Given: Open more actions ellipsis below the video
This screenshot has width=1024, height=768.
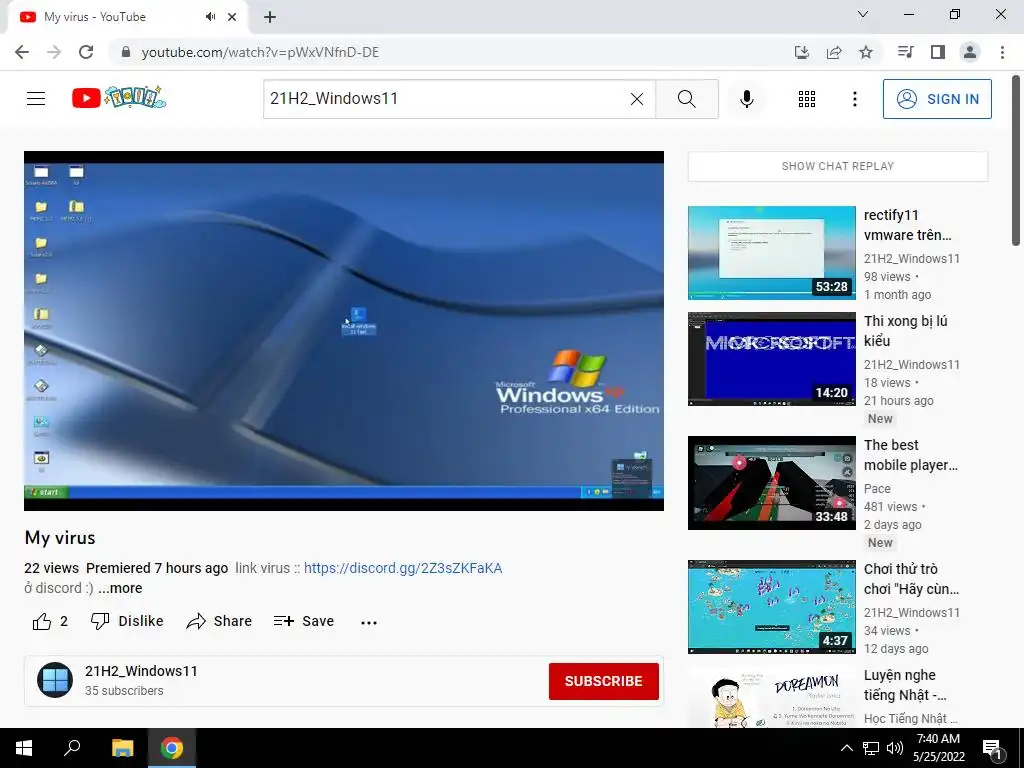Looking at the screenshot, I should point(369,622).
